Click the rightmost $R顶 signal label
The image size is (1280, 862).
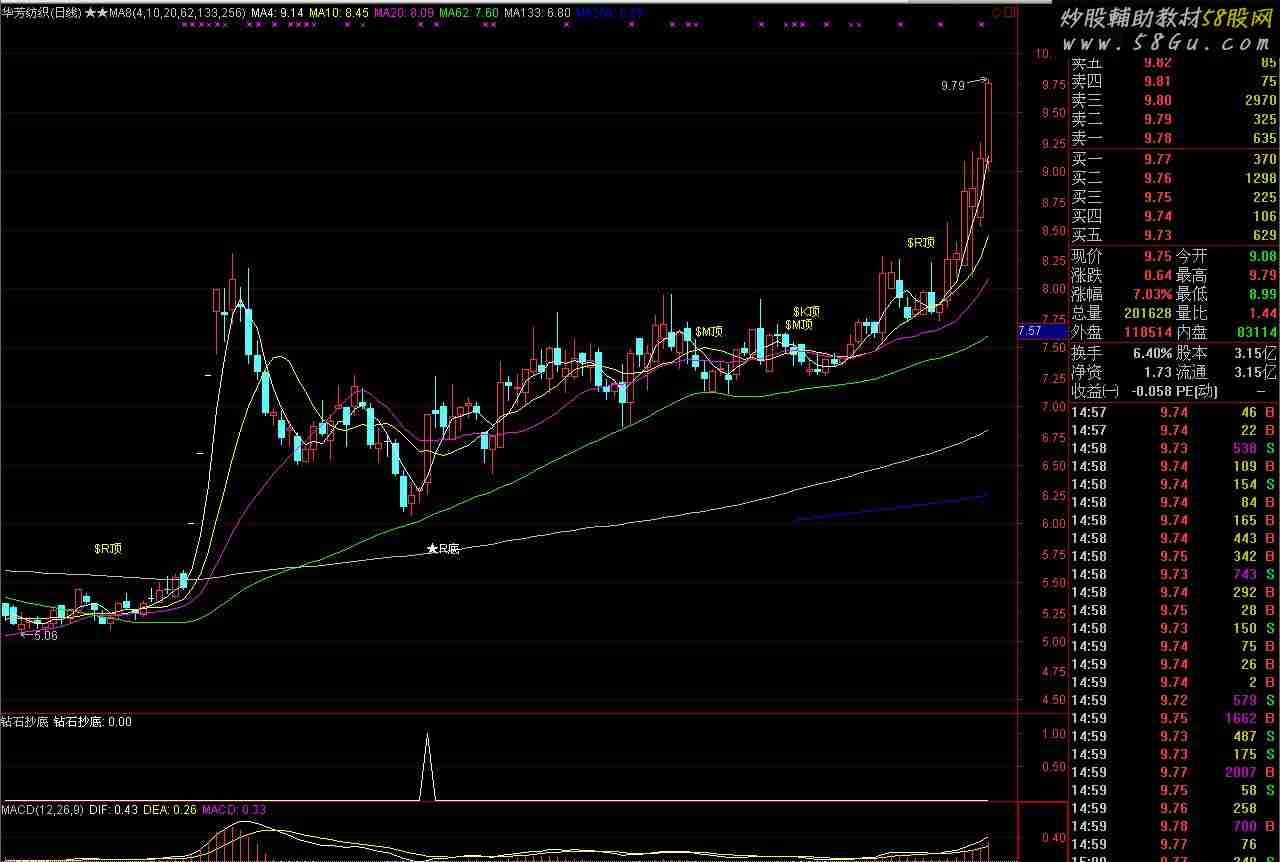pos(920,242)
